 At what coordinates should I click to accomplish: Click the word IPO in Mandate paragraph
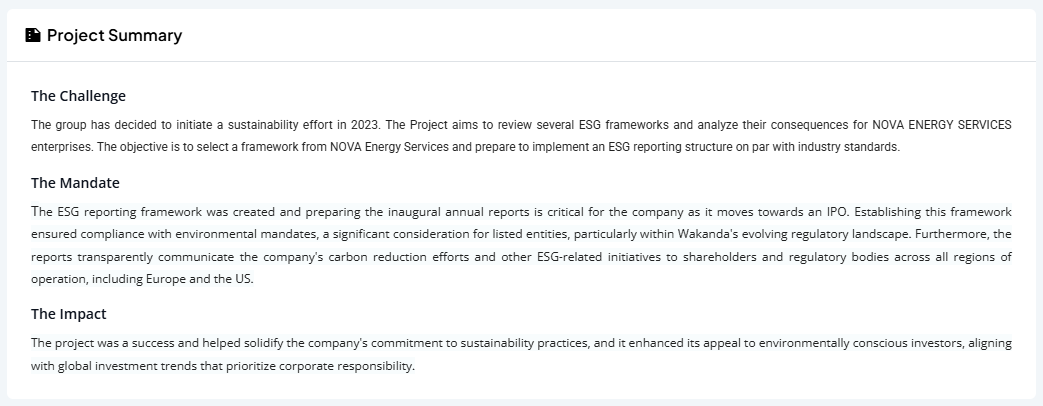837,212
